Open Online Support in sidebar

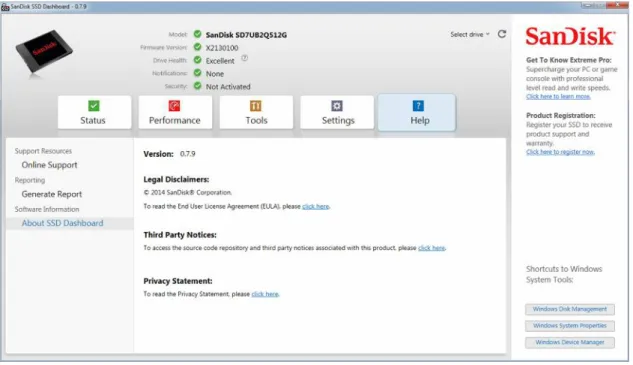point(49,165)
